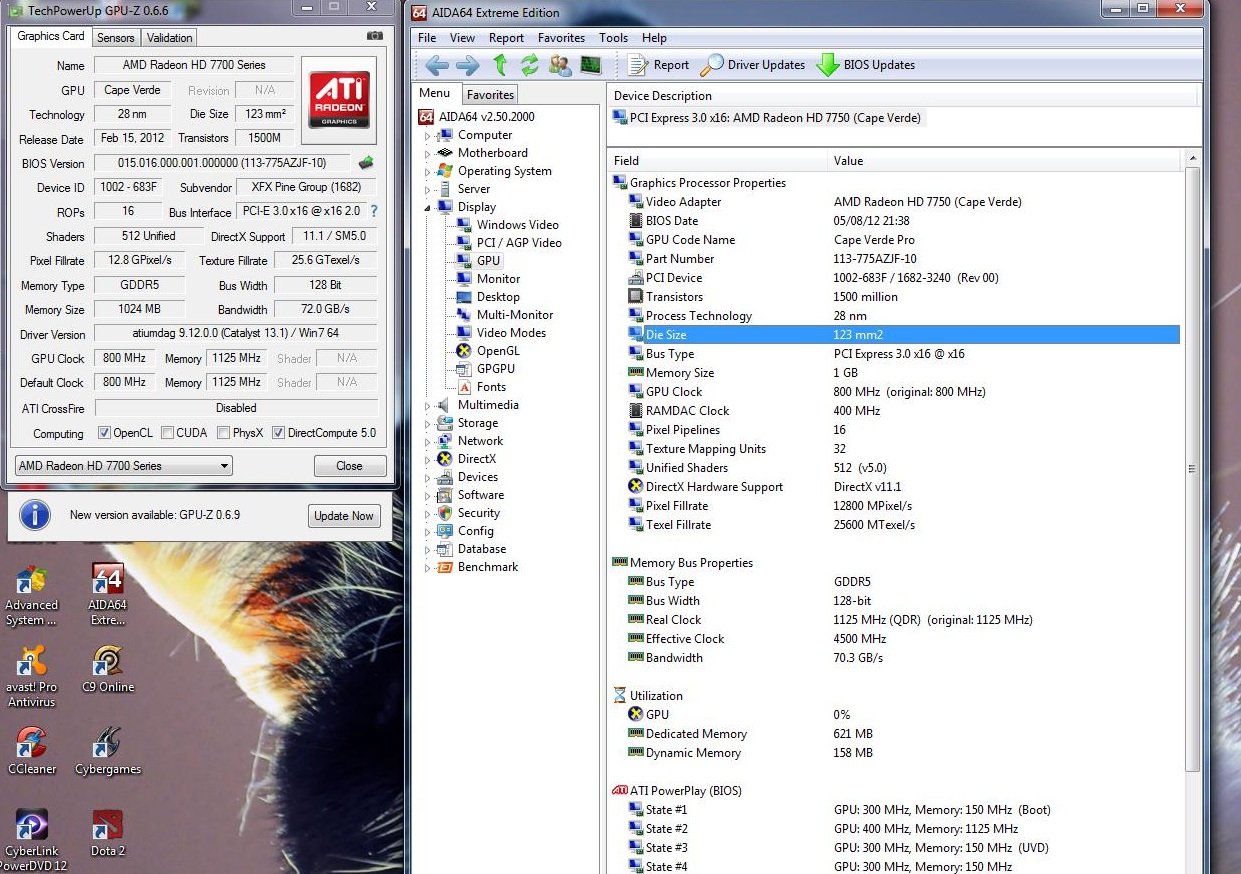Select the Die Size row in the list
Viewport: 1241px width, 874px height.
click(903, 335)
